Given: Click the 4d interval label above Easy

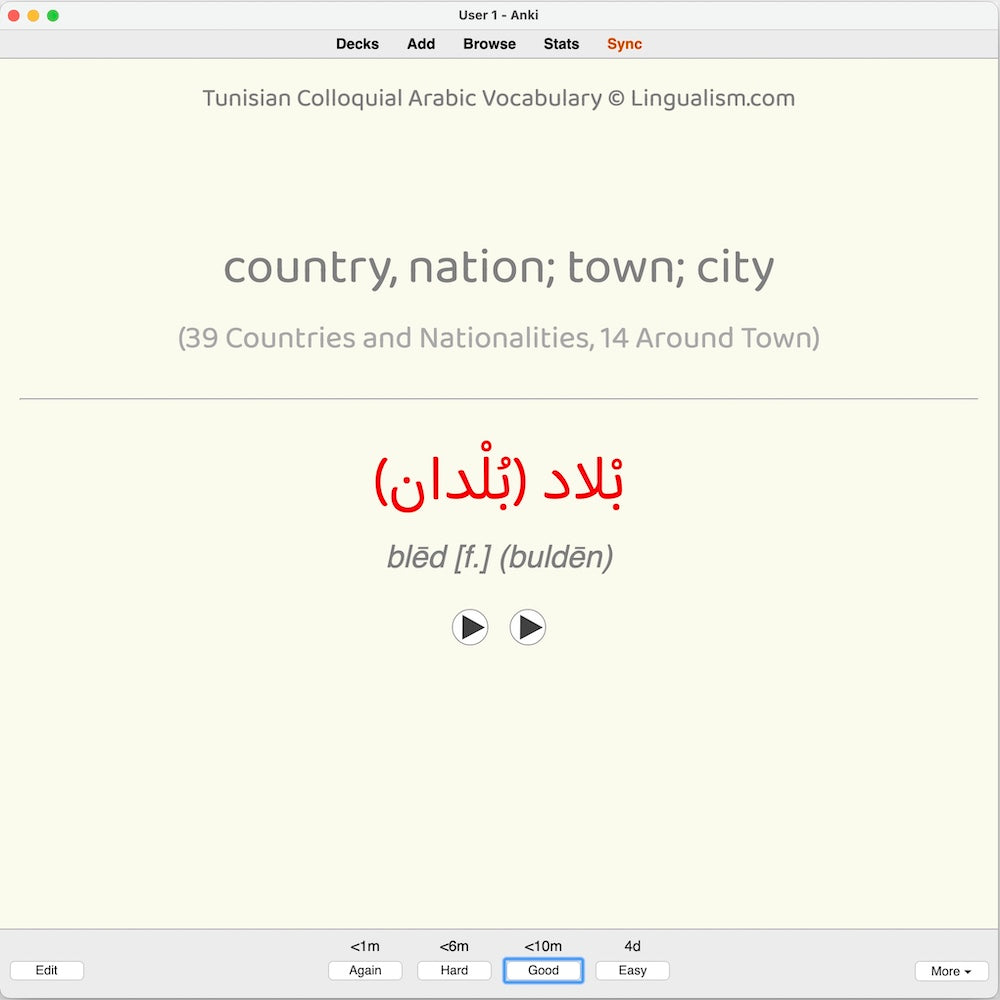Looking at the screenshot, I should pos(632,945).
